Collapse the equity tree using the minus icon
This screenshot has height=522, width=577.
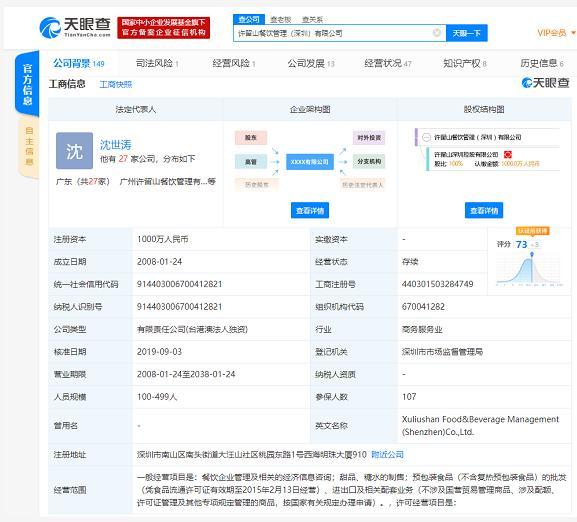426,137
